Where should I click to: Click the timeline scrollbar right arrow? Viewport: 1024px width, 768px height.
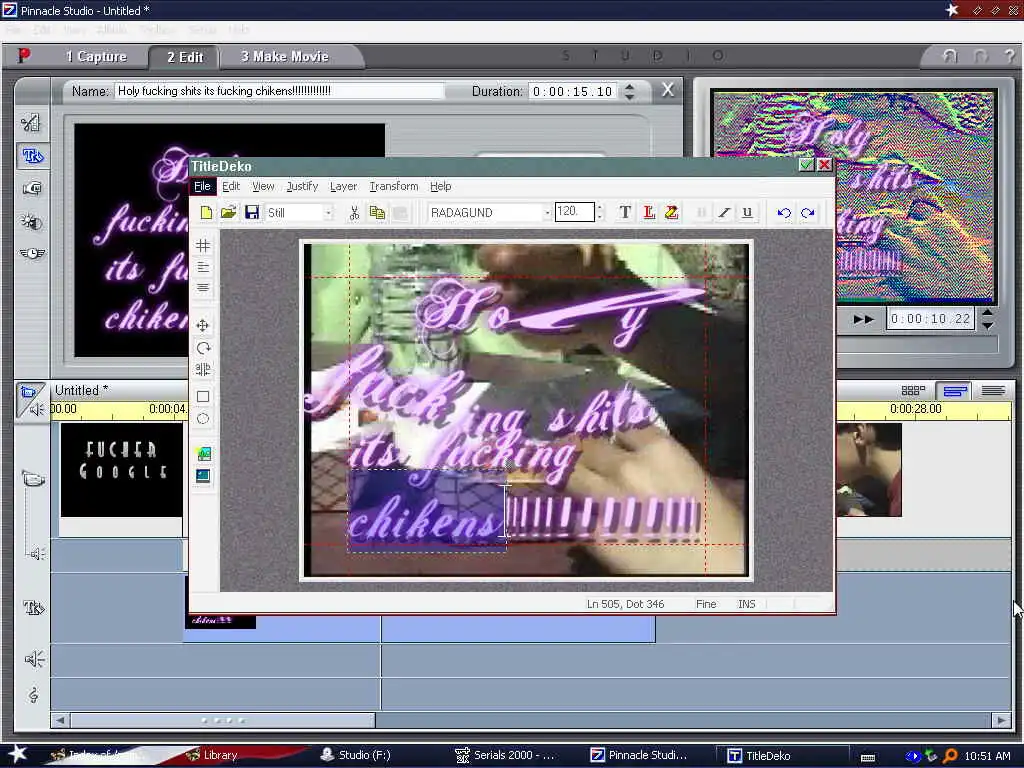[1002, 720]
